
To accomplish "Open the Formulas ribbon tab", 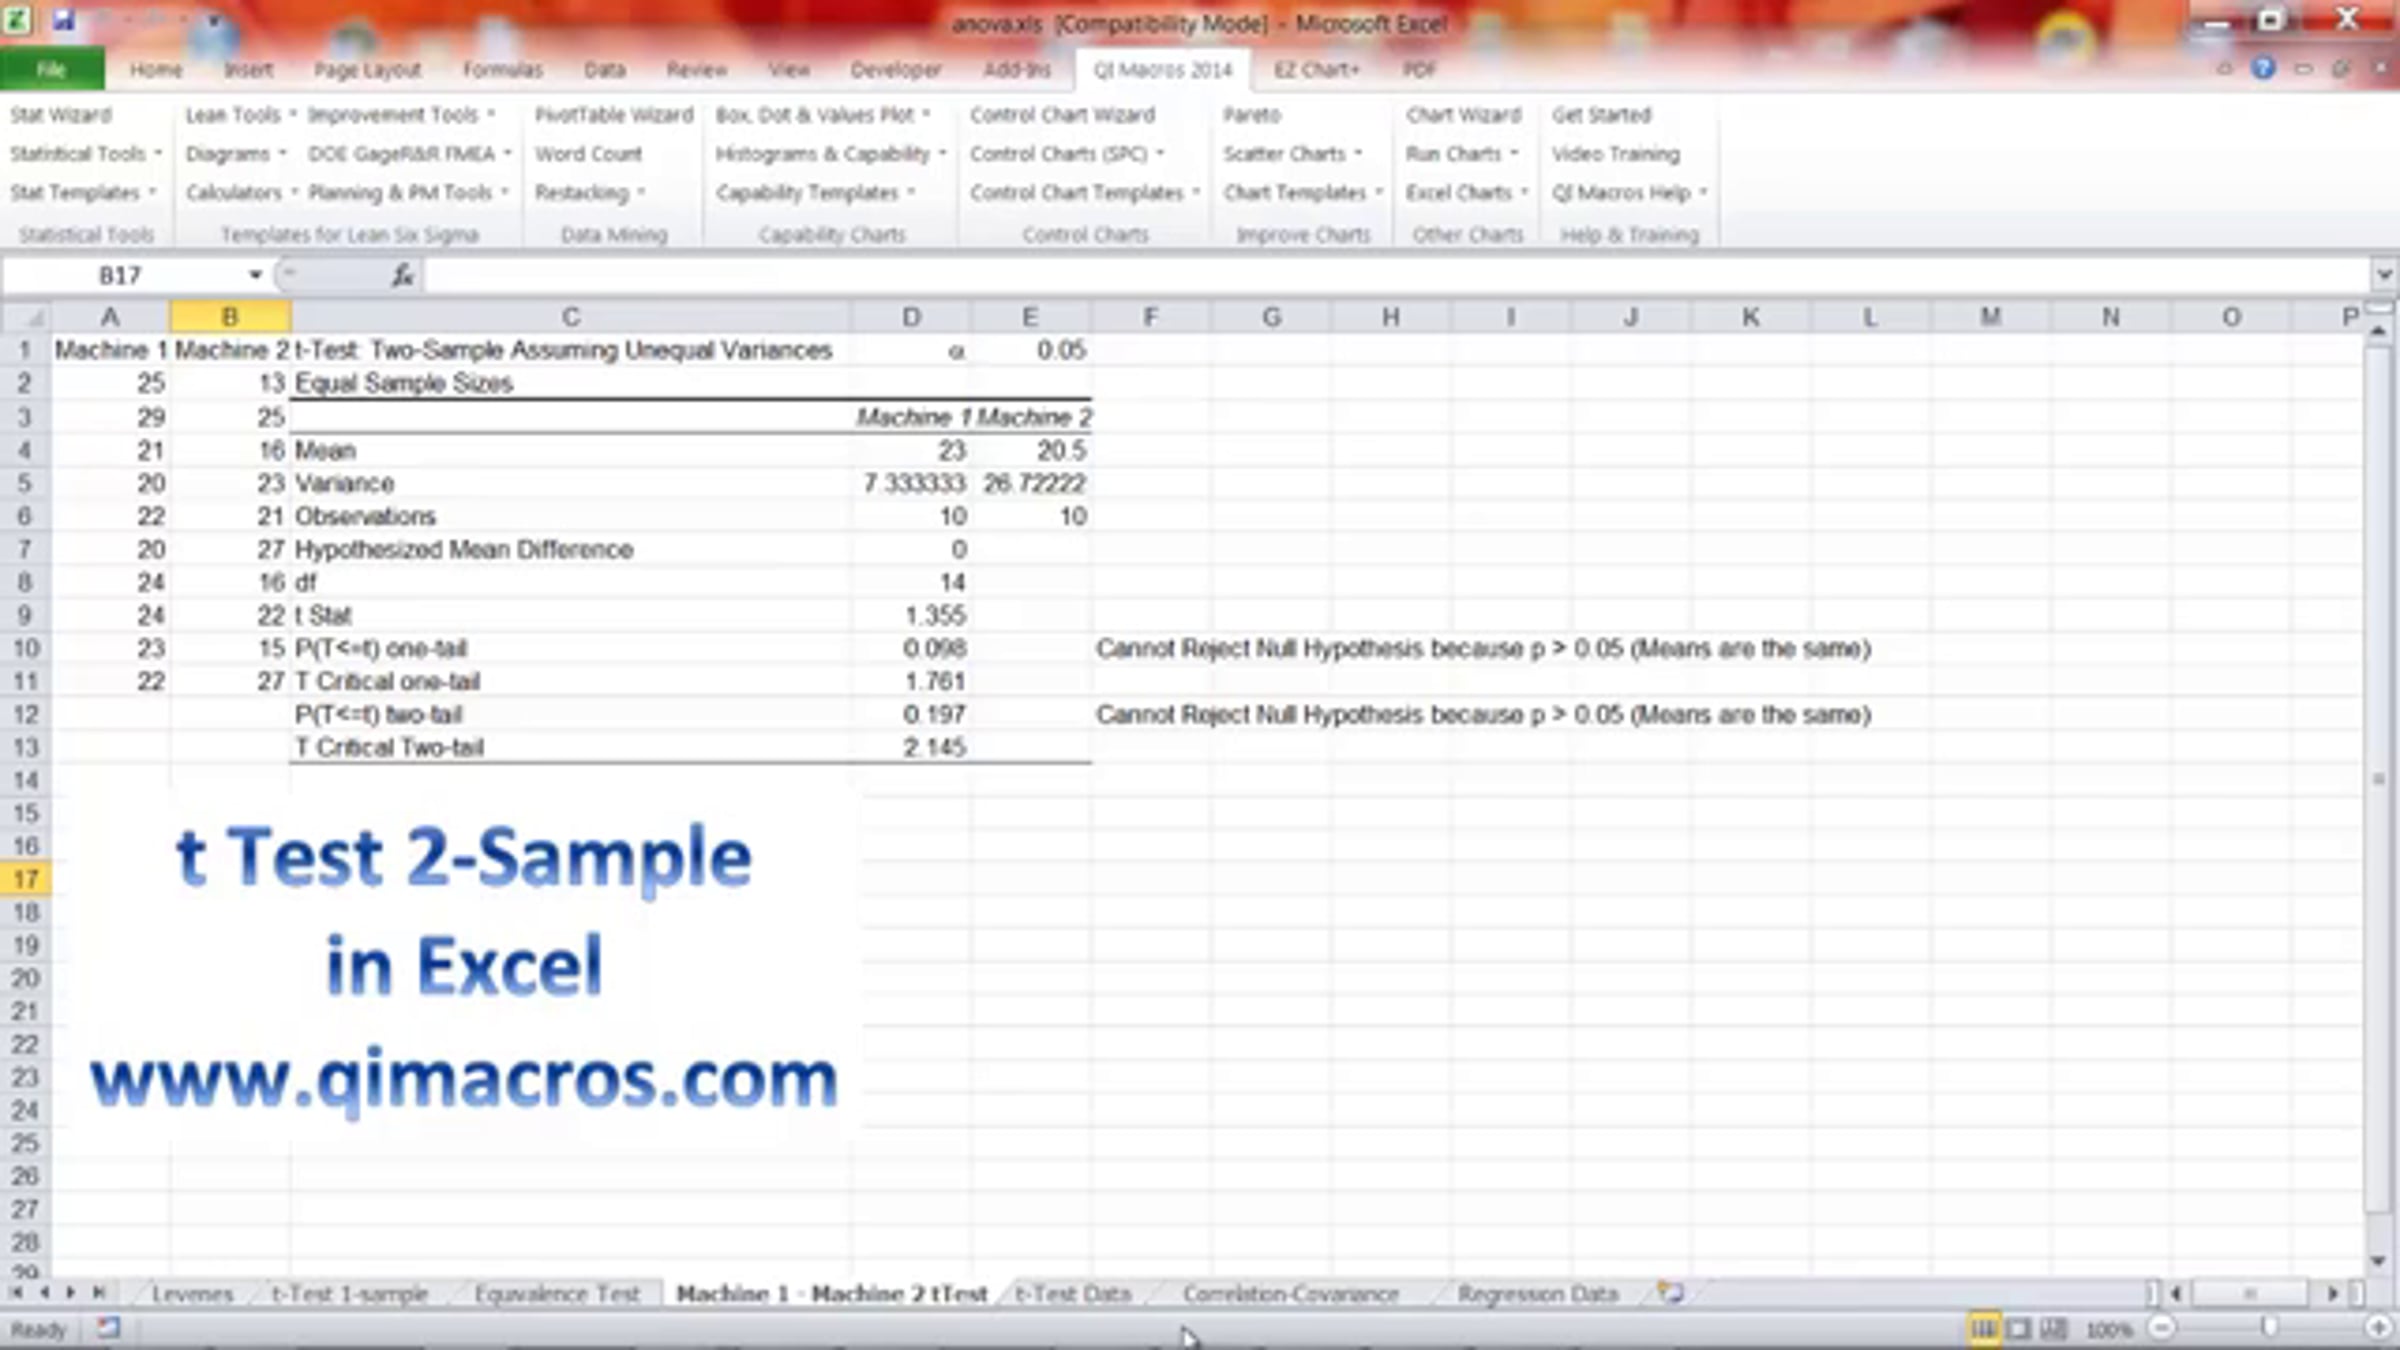I will [x=502, y=69].
